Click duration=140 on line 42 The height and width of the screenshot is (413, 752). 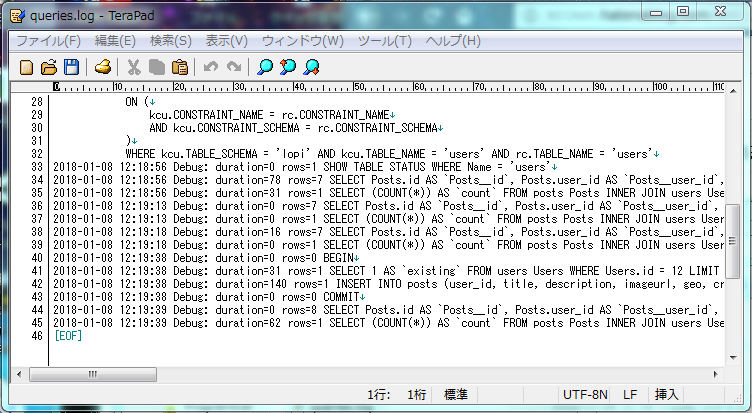coord(251,284)
